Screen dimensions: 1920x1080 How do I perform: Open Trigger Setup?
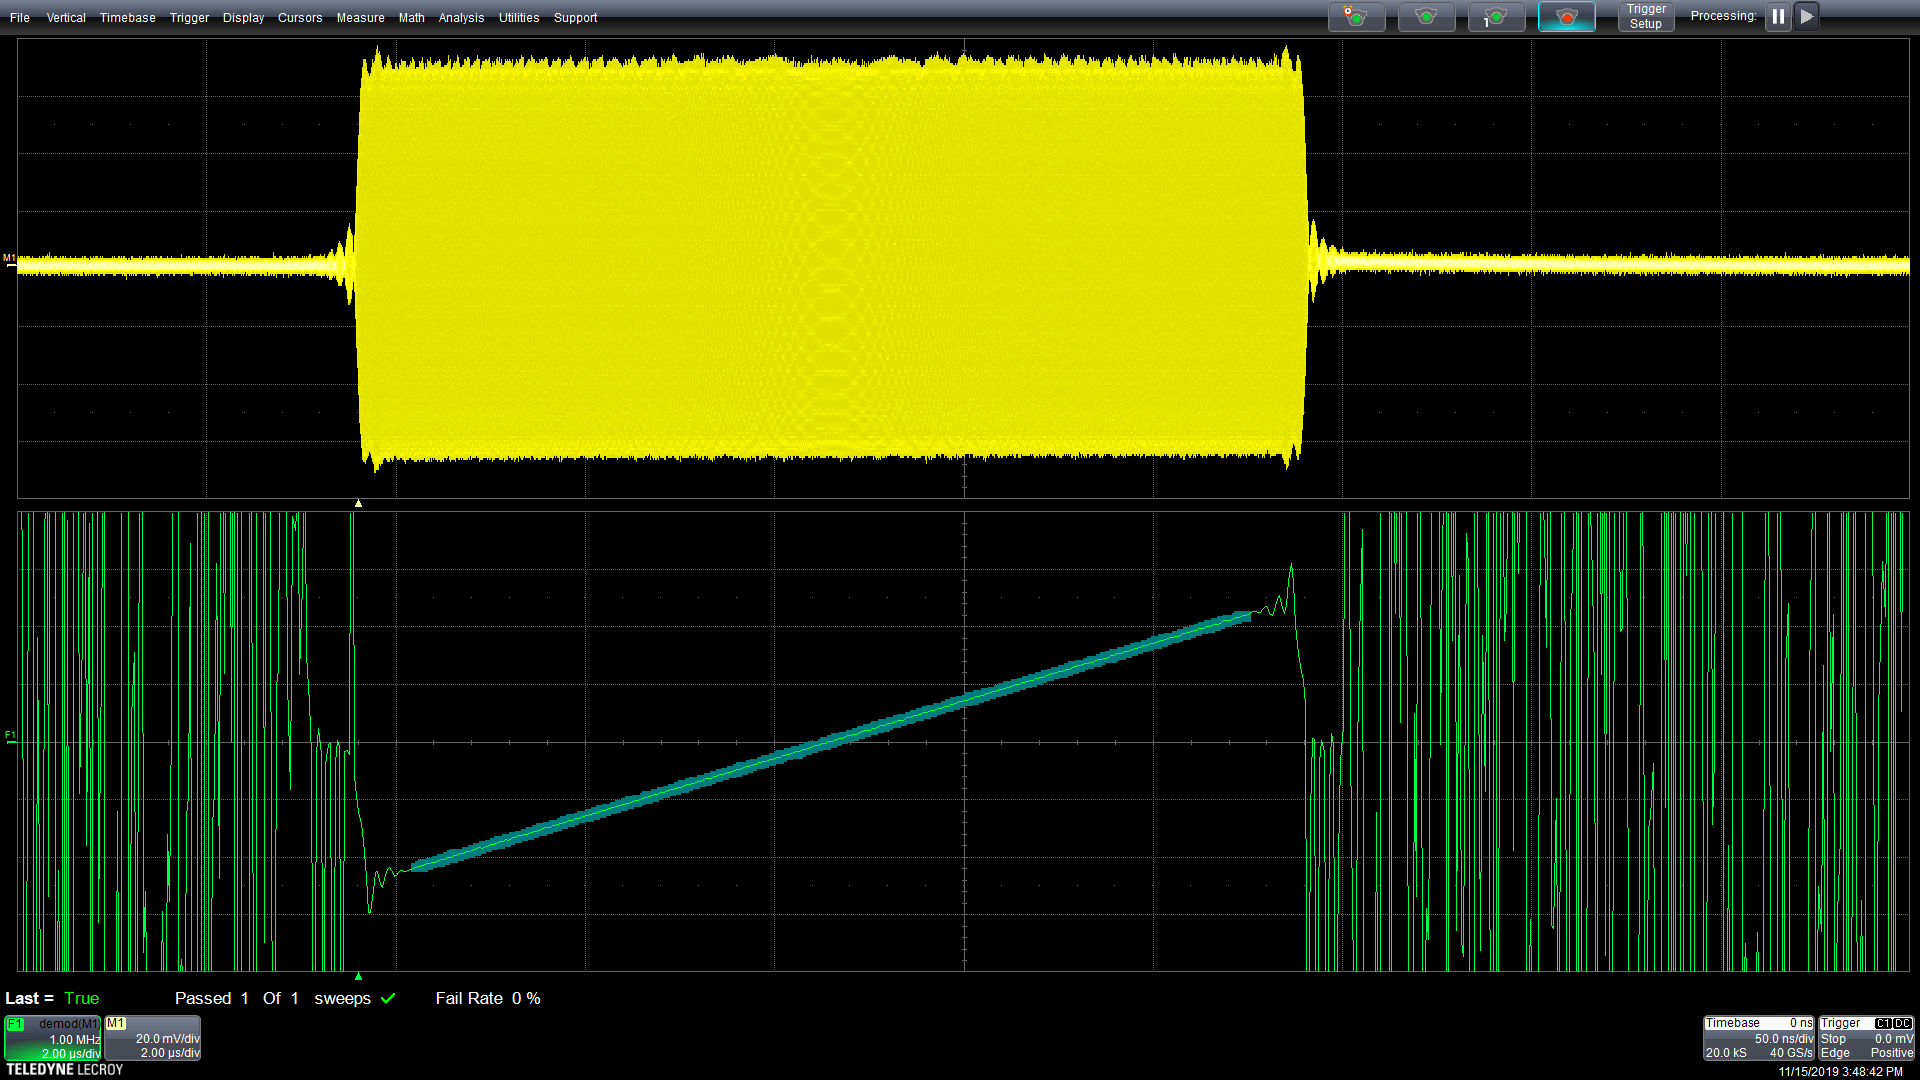(x=1646, y=17)
